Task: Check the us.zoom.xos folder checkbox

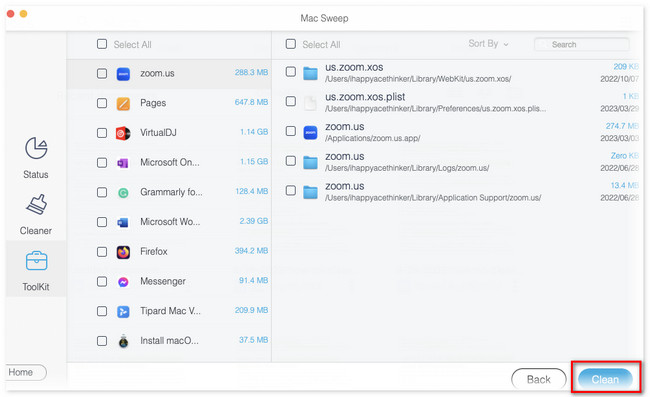Action: click(x=291, y=72)
